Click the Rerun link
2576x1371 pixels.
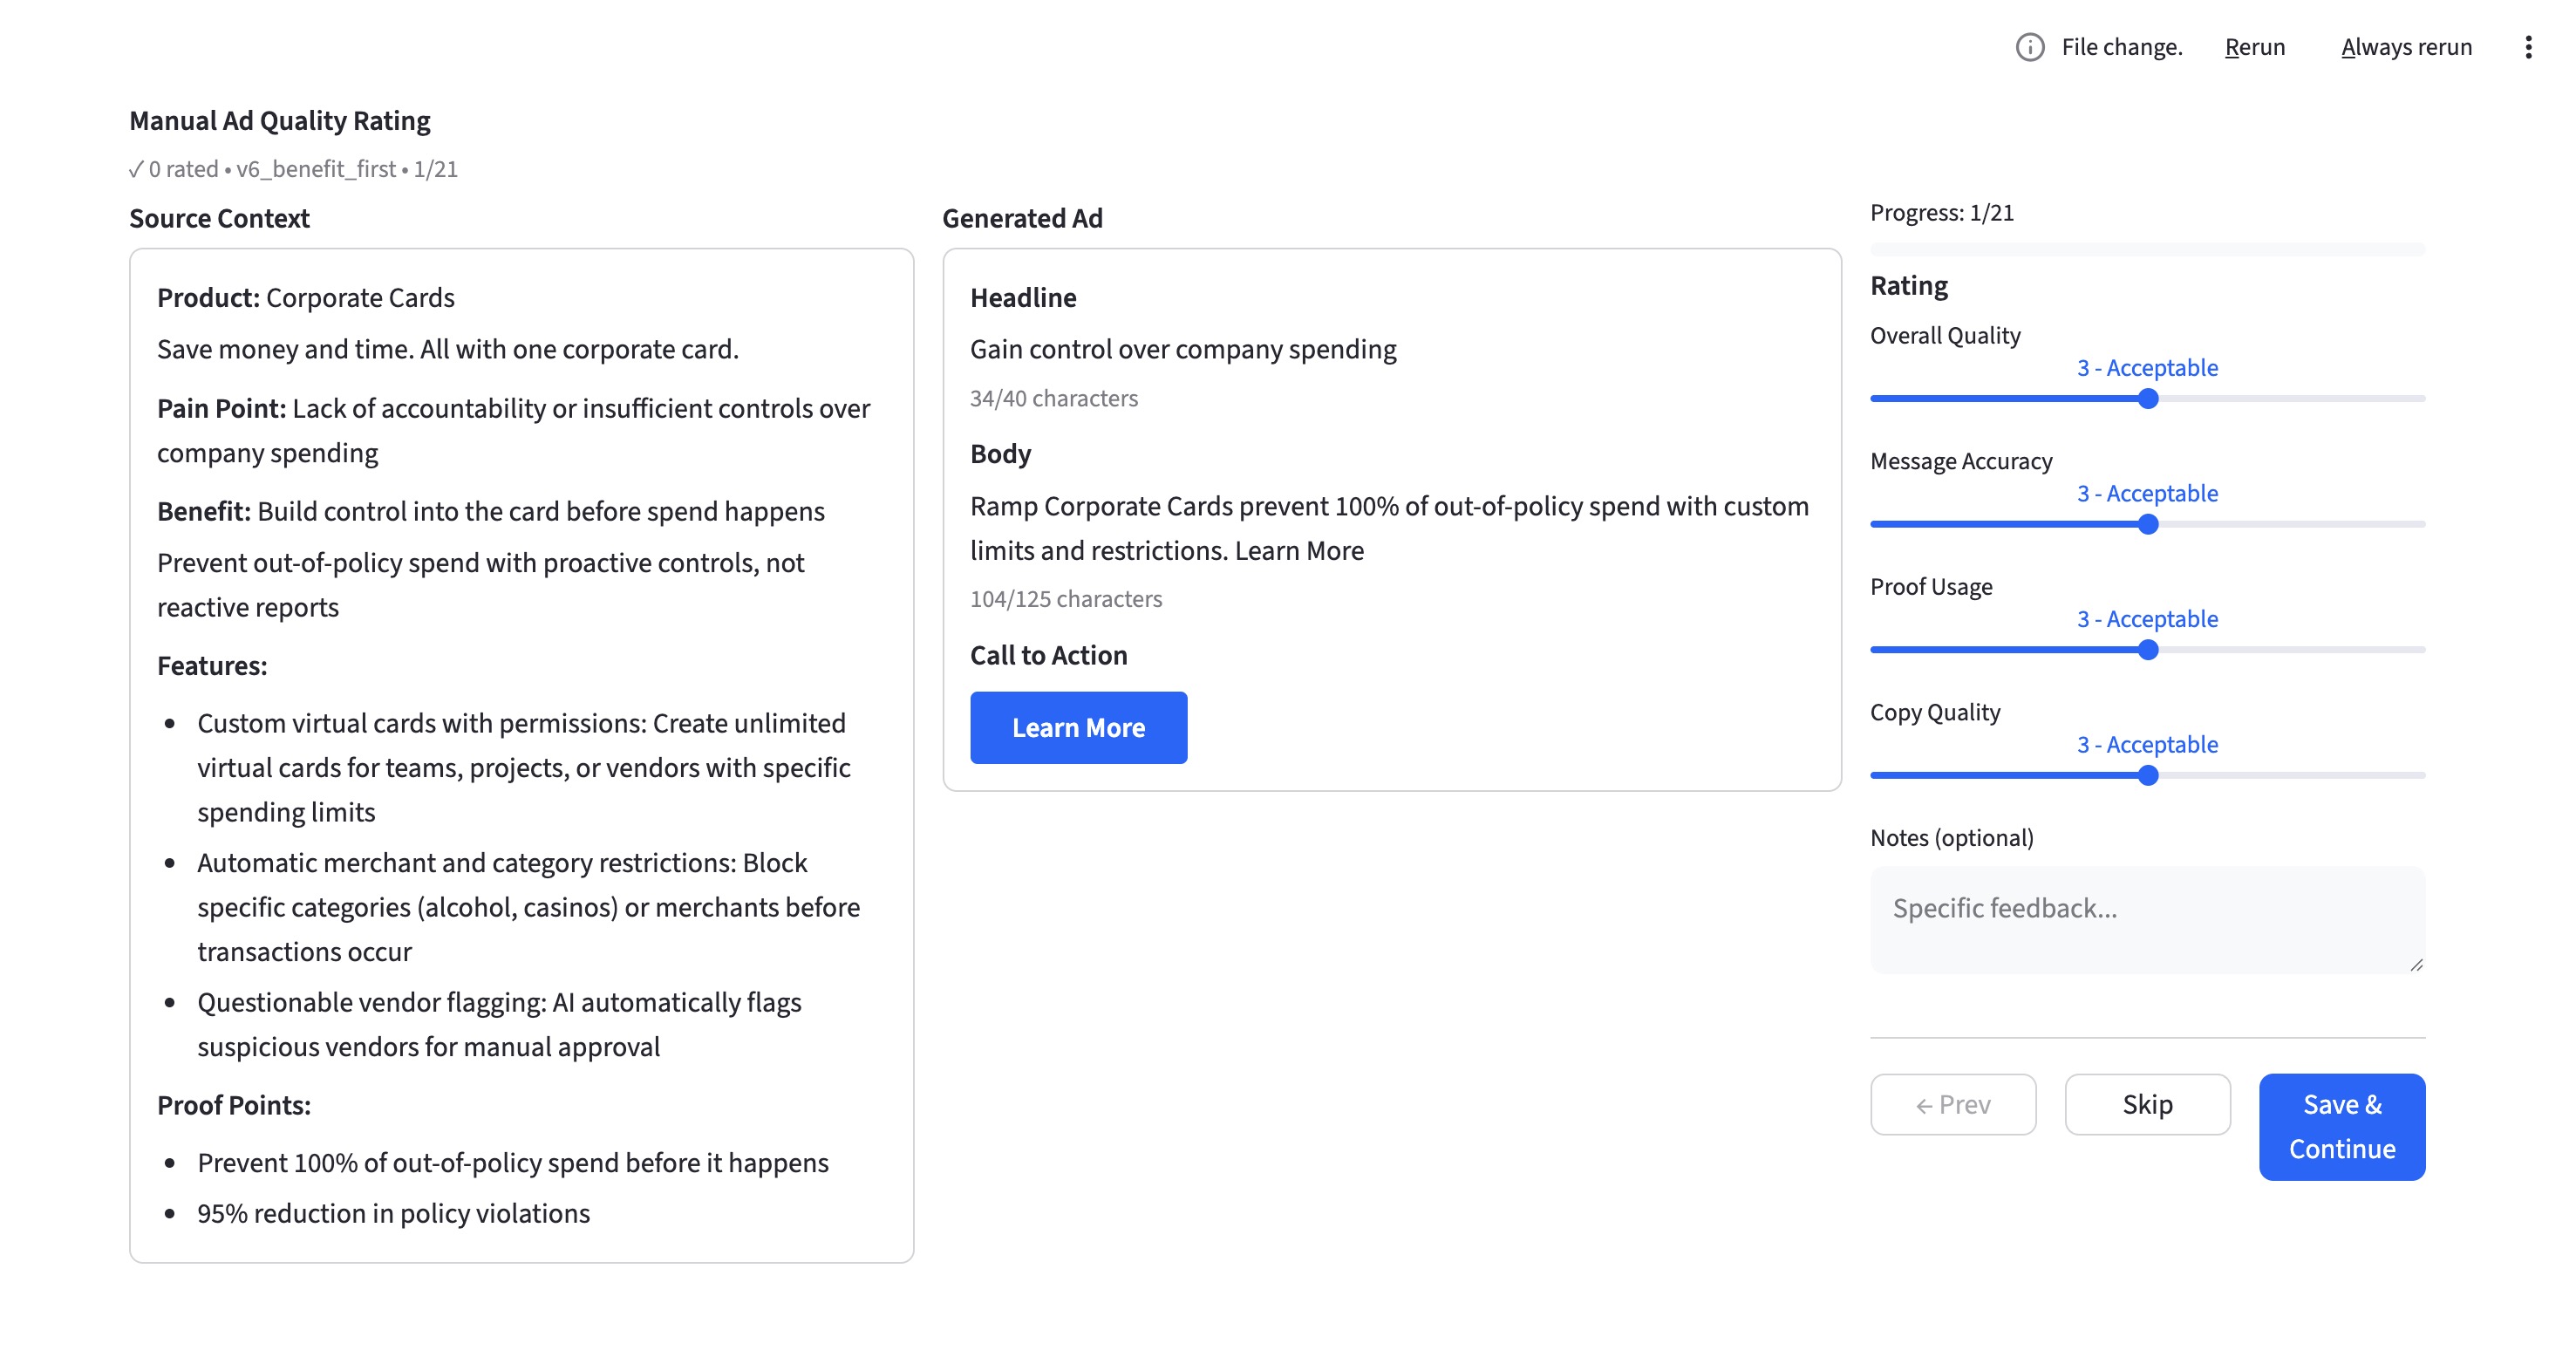[x=2254, y=47]
